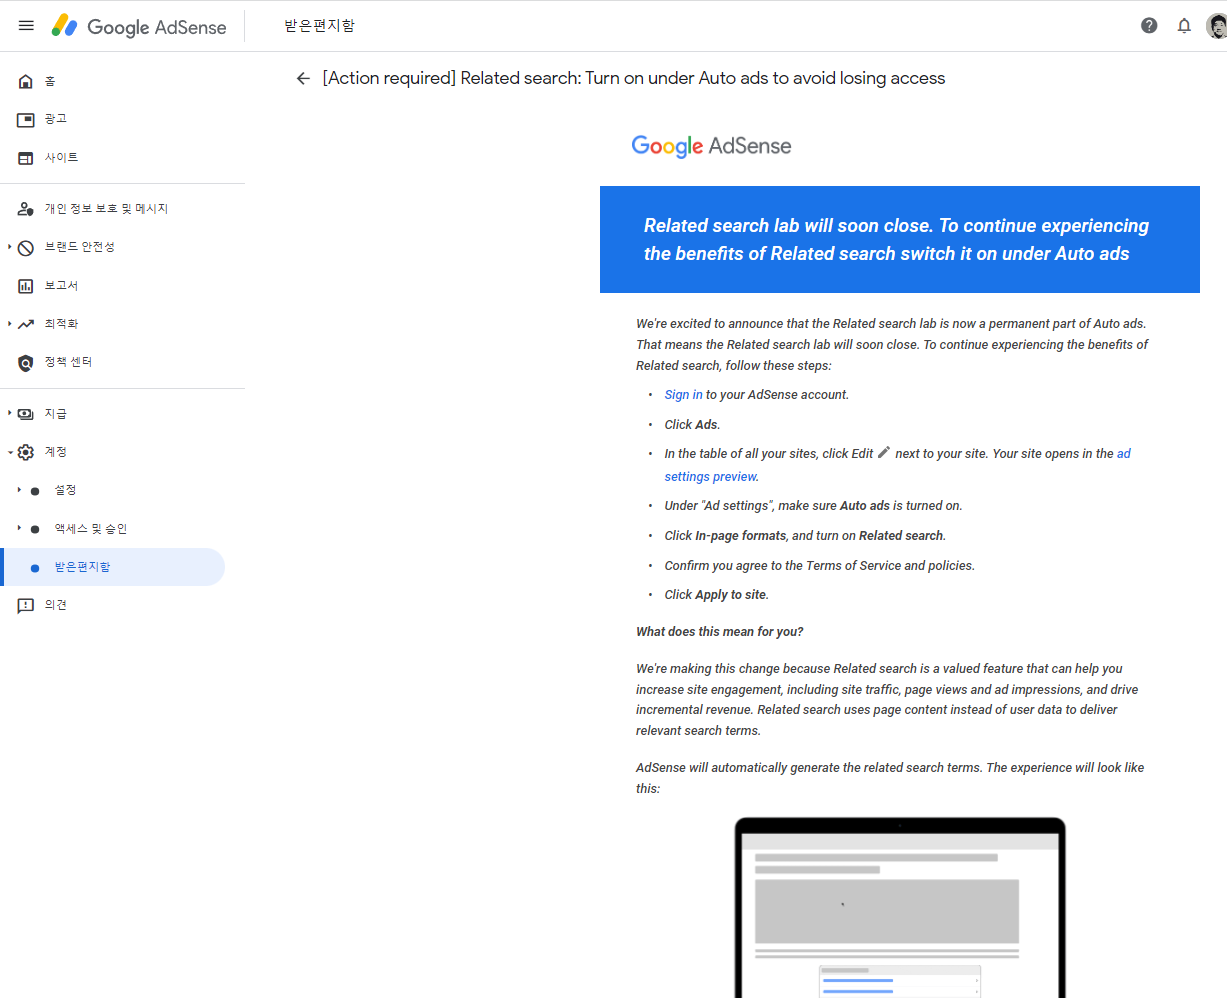Screen dimensions: 1227x998
Task: Click the laptop preview image
Action: 900,908
